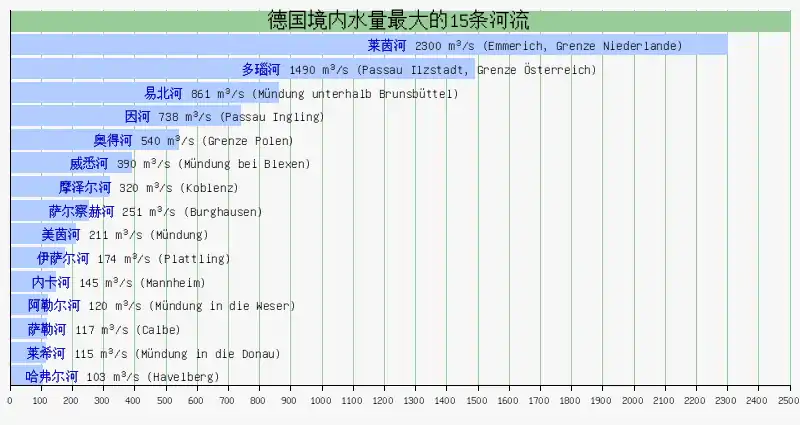Viewport: 800px width, 425px height.
Task: Click the 2500 label on the x-axis
Action: point(788,400)
